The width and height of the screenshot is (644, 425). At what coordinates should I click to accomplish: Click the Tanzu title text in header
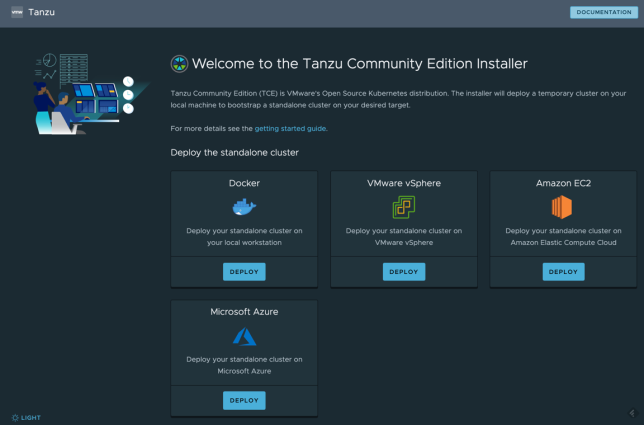pyautogui.click(x=41, y=12)
